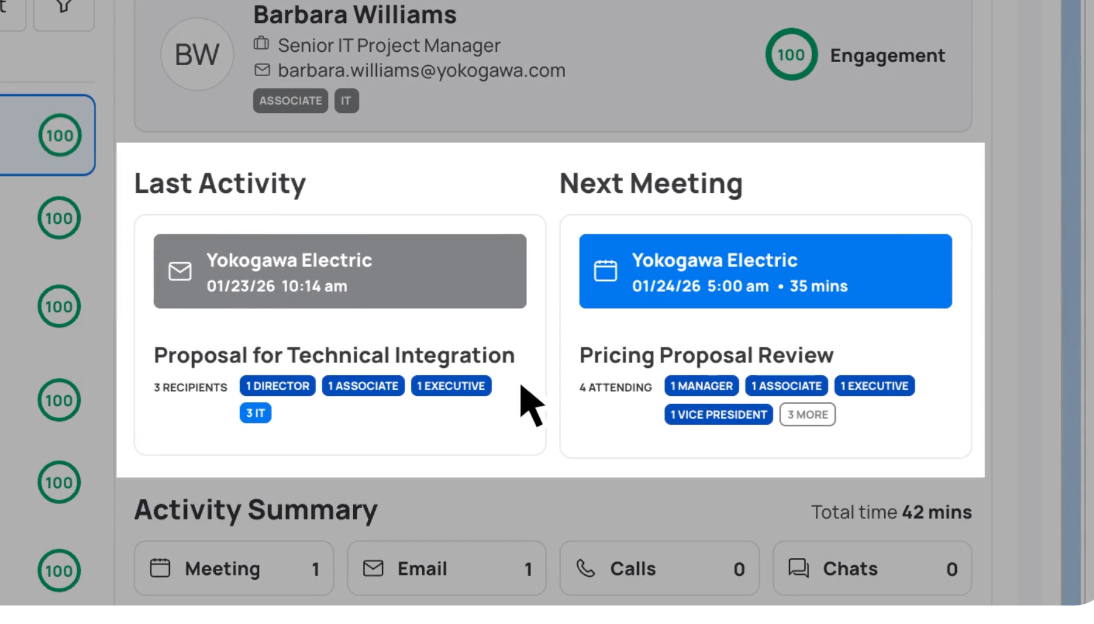This screenshot has height=624, width=1094.
Task: Click the Next Meeting heading
Action: click(x=651, y=184)
